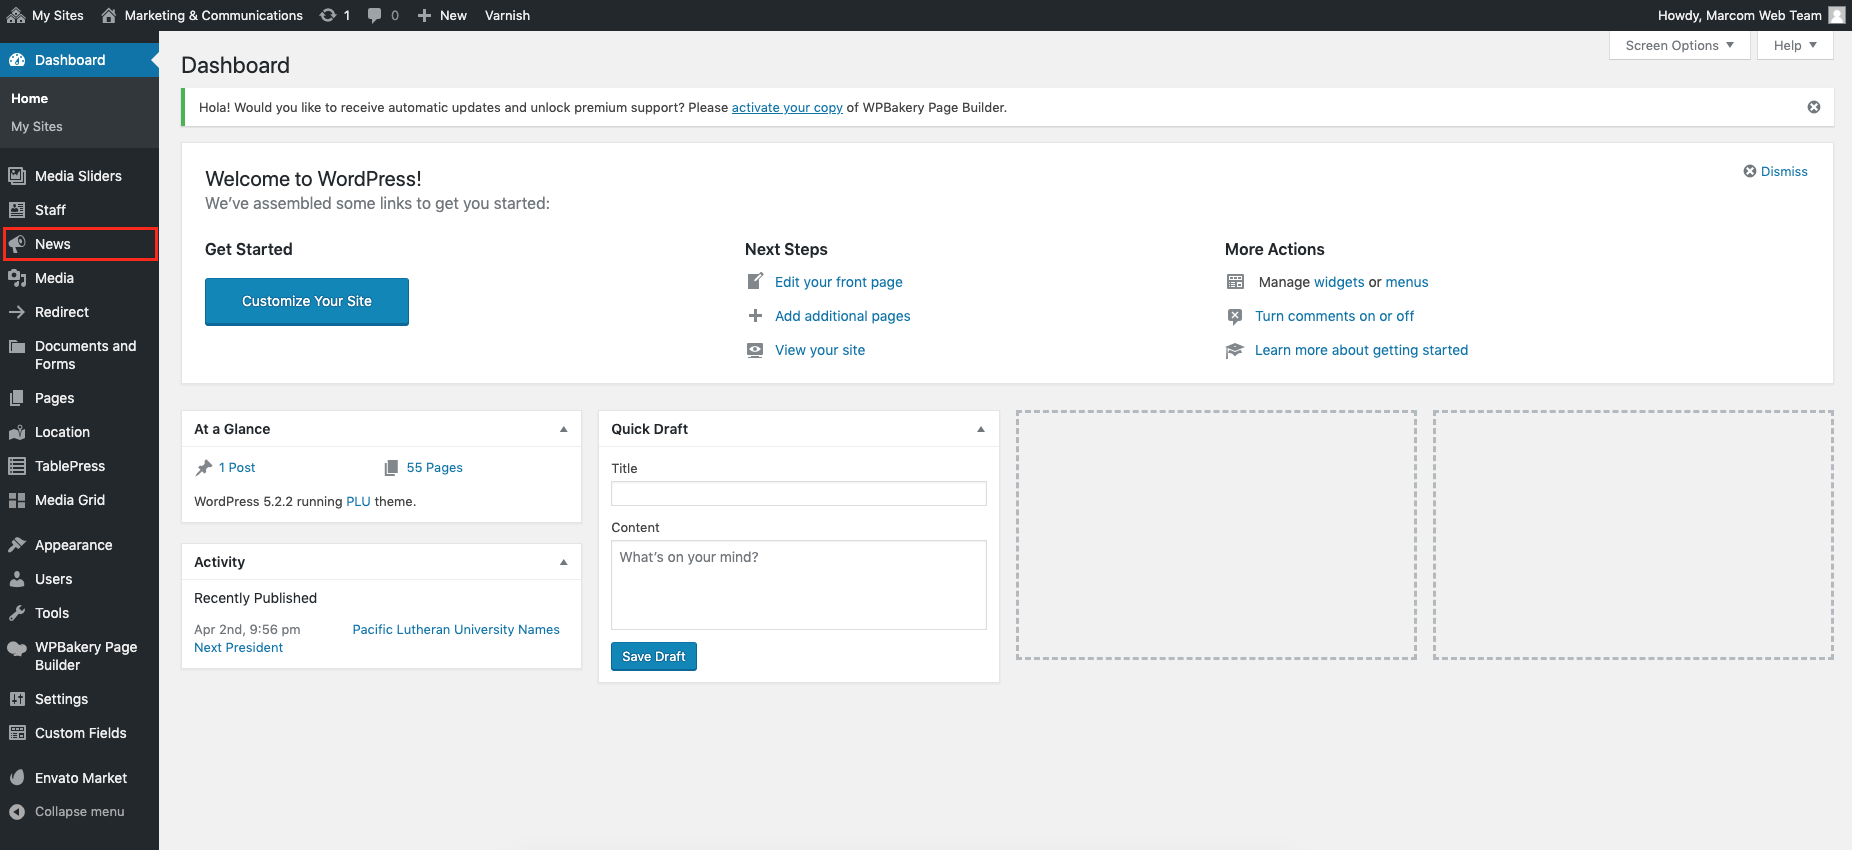Click Add additional pages link

pos(843,316)
